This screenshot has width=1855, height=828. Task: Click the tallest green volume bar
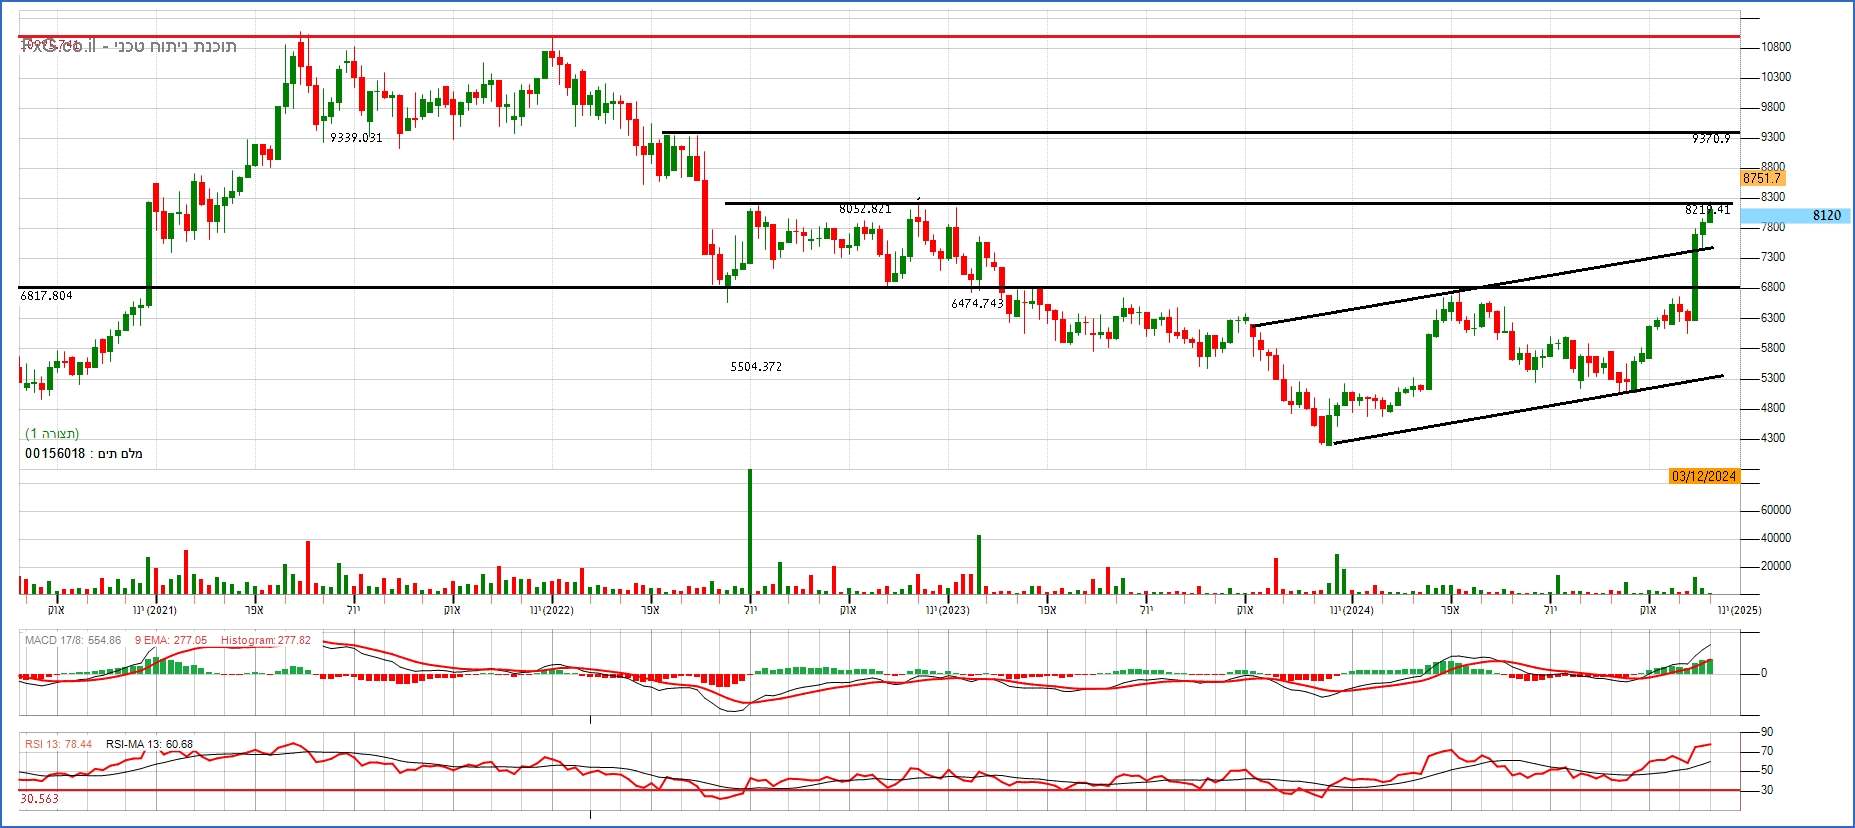[749, 531]
